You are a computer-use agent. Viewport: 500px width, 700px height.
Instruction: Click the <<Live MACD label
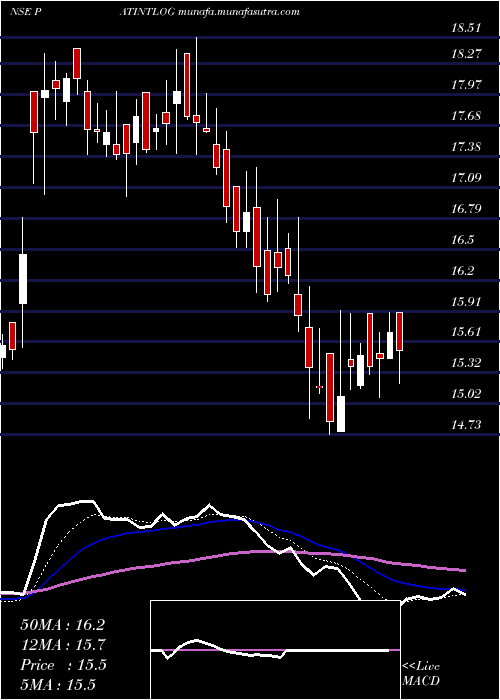pos(421,673)
